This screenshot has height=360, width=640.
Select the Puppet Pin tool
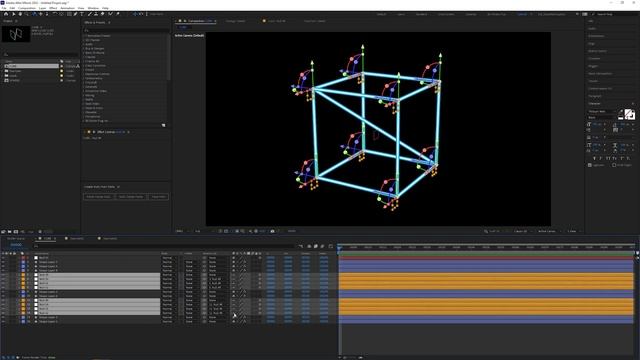pos(118,14)
